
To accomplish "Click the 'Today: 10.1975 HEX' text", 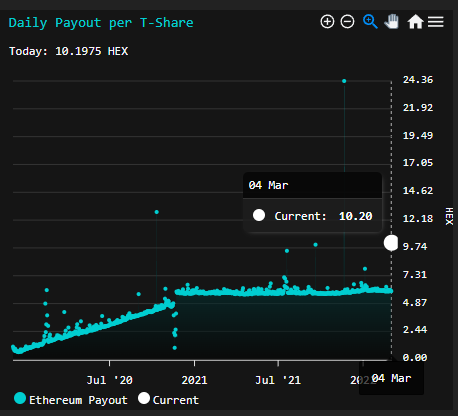I will (x=69, y=51).
